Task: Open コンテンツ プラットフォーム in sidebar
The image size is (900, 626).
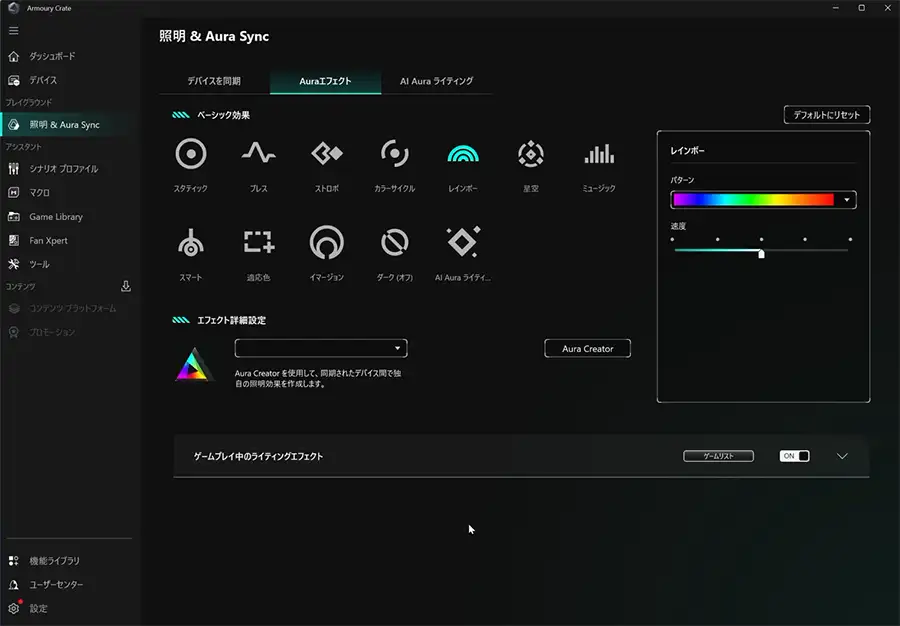Action: [72, 308]
